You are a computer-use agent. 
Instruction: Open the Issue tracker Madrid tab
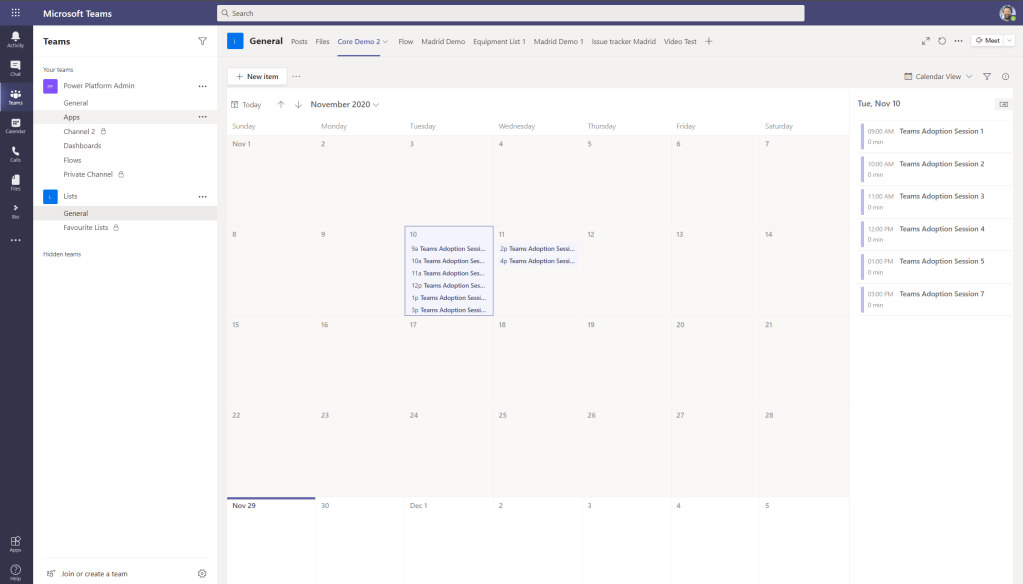623,42
